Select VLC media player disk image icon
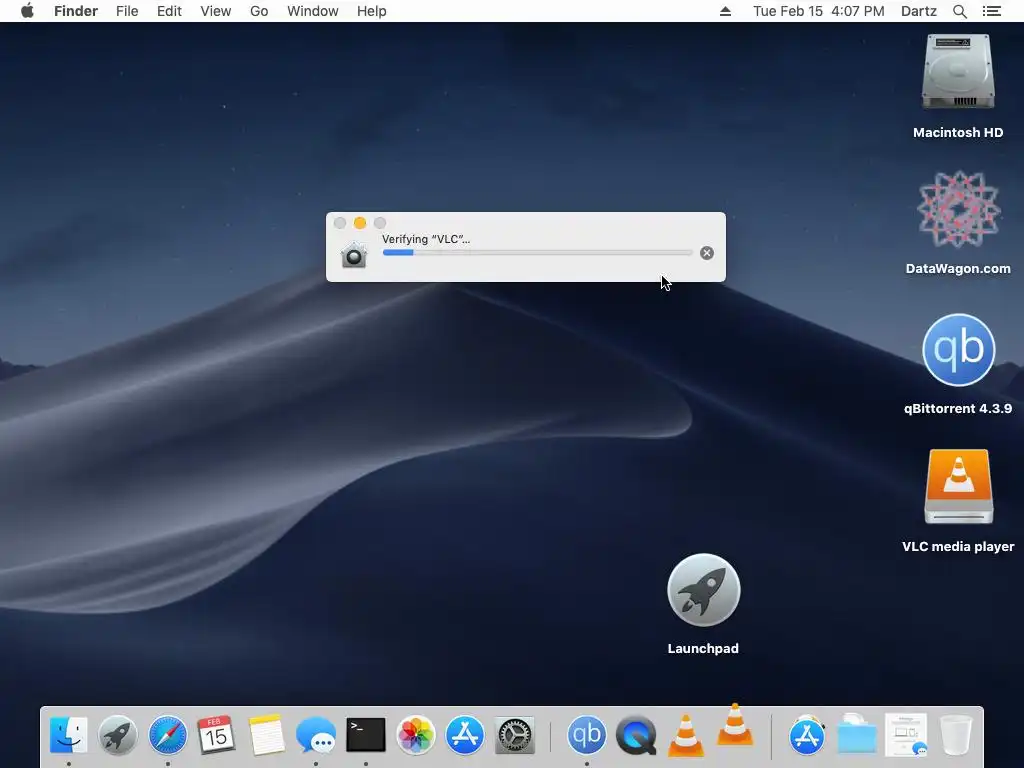 coord(958,487)
